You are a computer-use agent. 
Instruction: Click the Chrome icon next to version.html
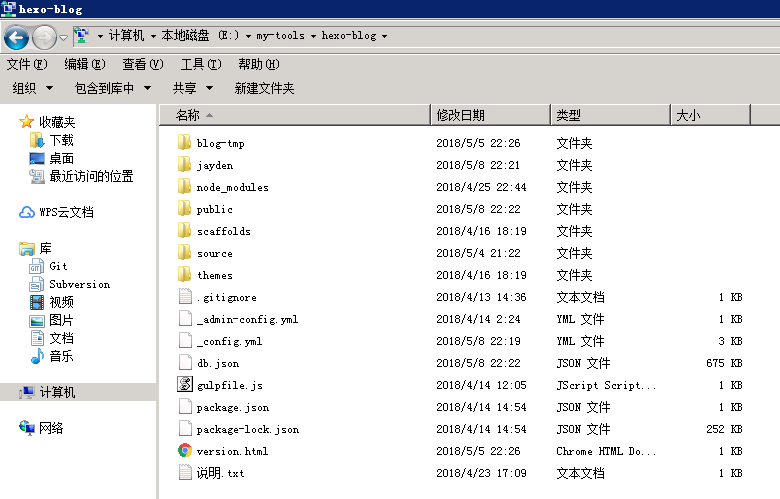(x=185, y=451)
